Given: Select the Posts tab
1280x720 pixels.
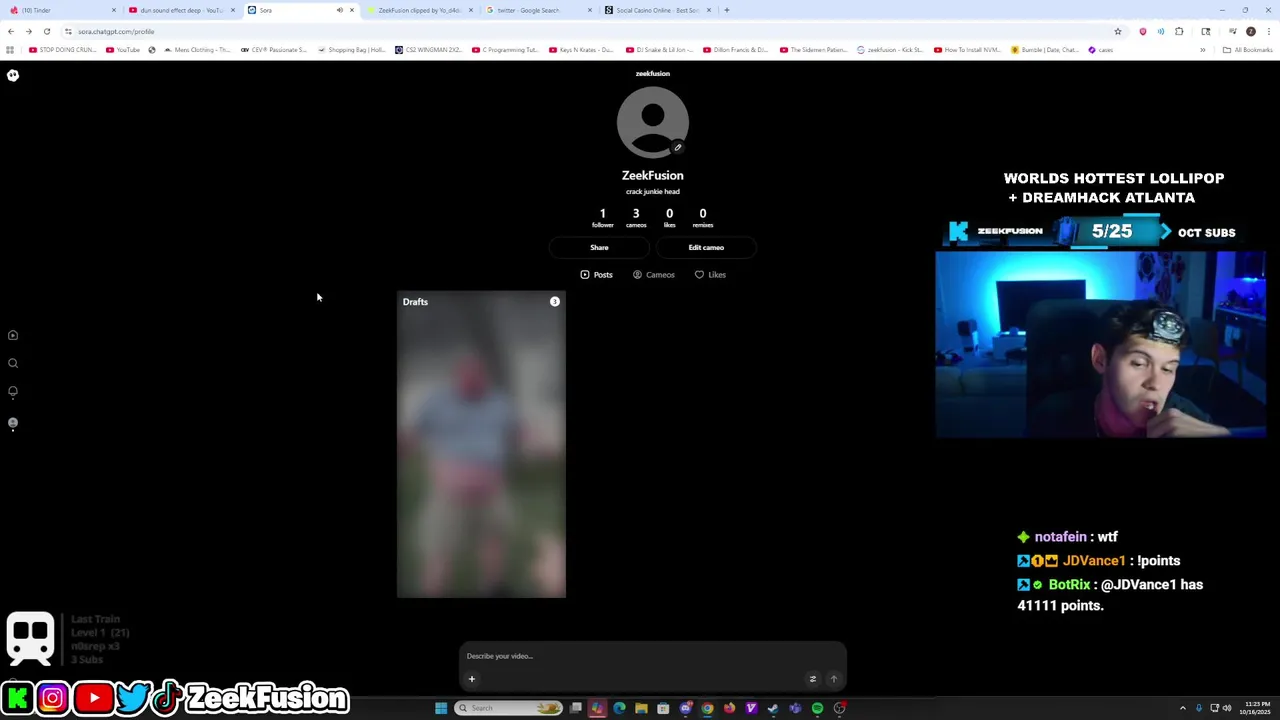Looking at the screenshot, I should click(596, 275).
